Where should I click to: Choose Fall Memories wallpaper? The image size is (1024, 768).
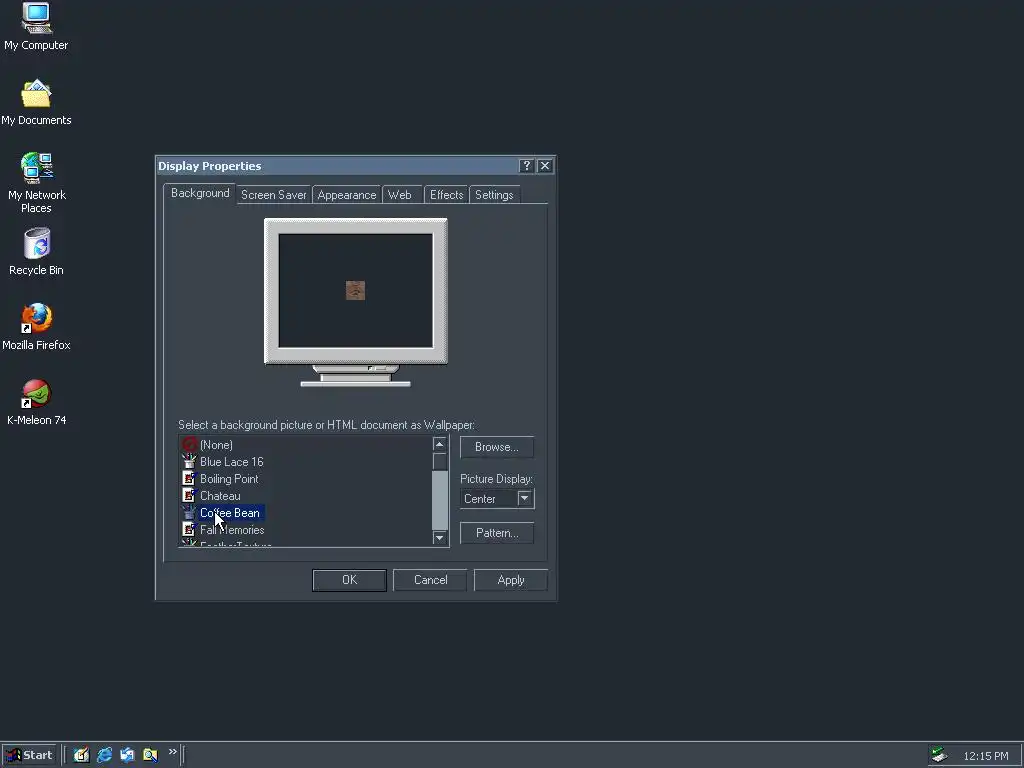232,530
